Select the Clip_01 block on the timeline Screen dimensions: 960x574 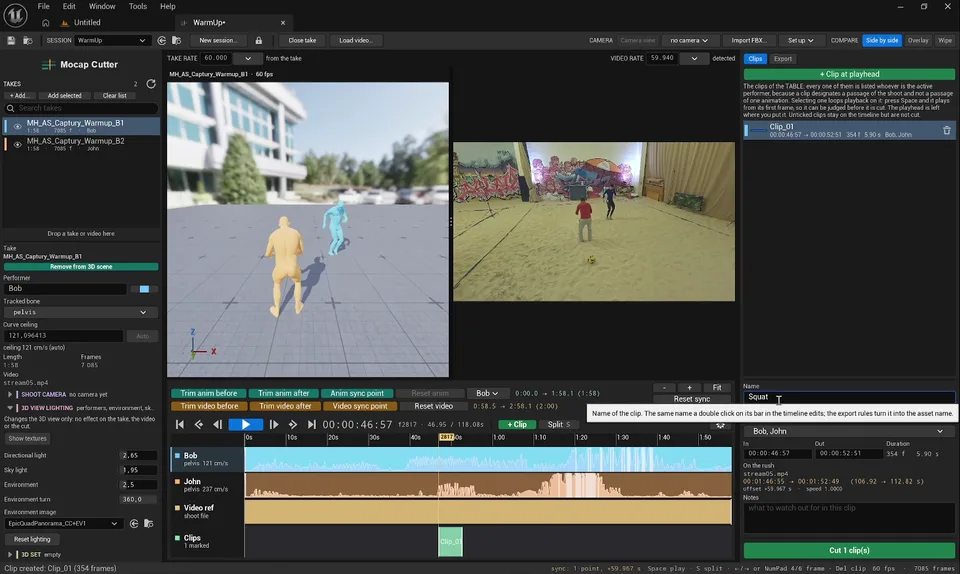[x=451, y=542]
